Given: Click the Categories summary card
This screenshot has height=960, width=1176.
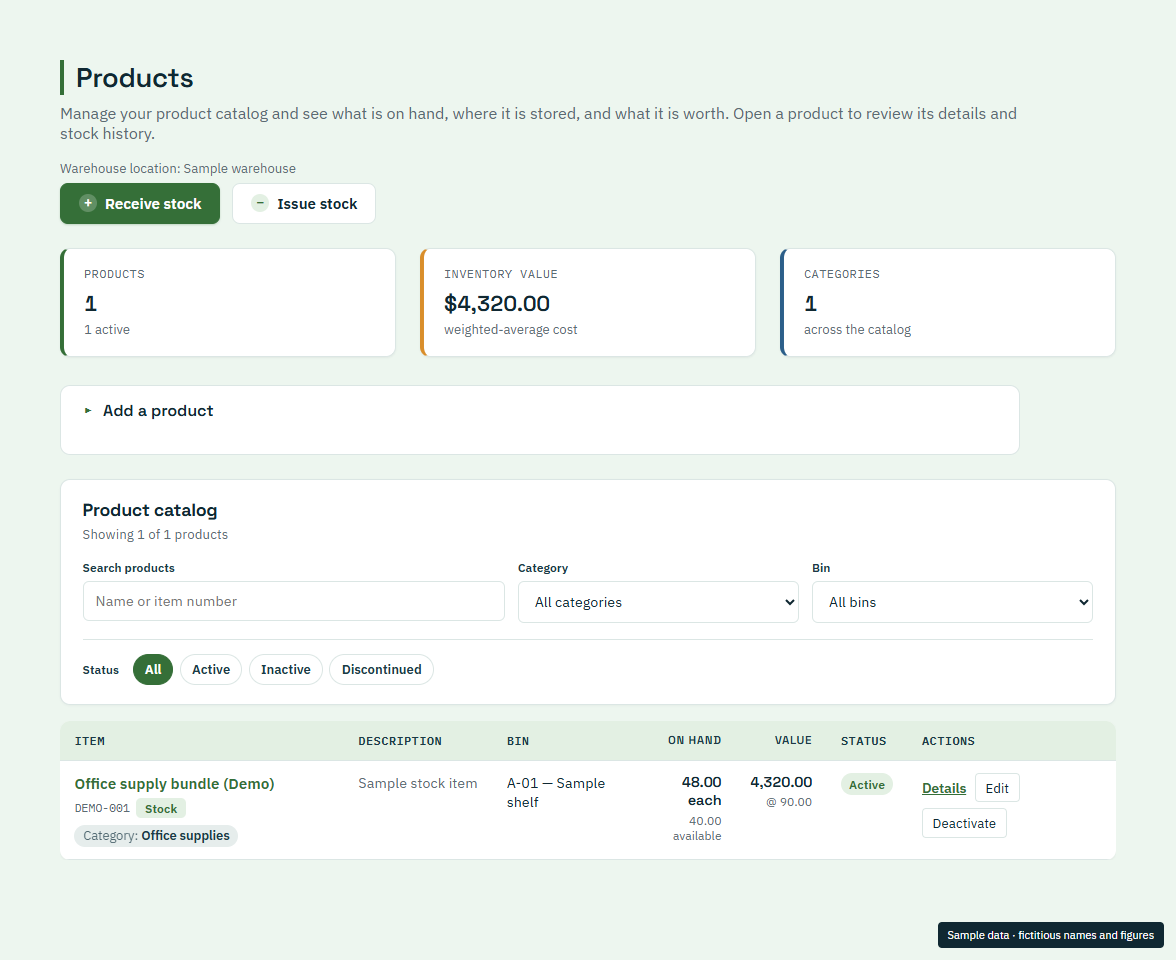Looking at the screenshot, I should point(948,302).
